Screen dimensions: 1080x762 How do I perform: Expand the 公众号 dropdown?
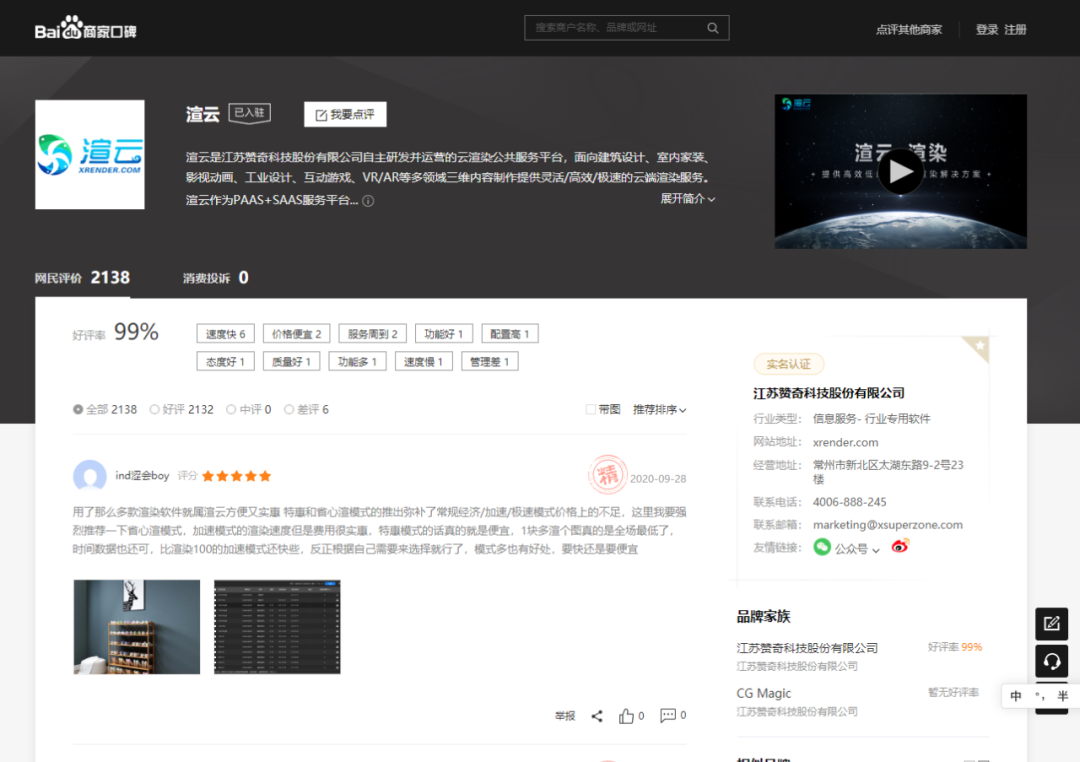[x=876, y=549]
